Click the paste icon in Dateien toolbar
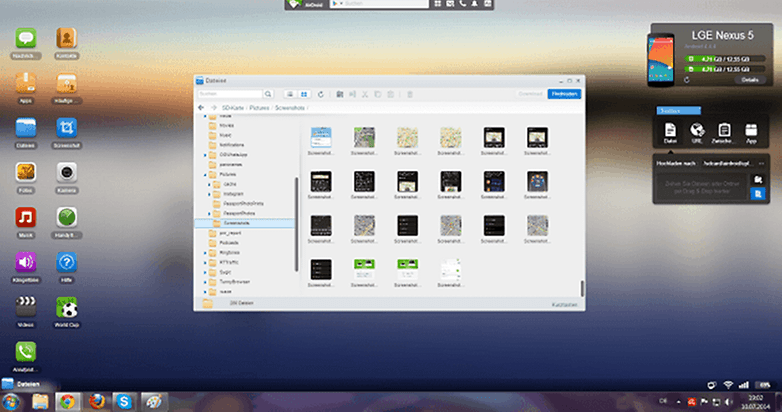The width and height of the screenshot is (782, 412). (391, 94)
